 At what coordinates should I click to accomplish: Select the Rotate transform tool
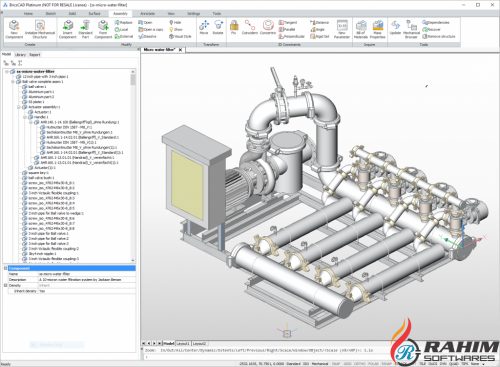pos(218,27)
